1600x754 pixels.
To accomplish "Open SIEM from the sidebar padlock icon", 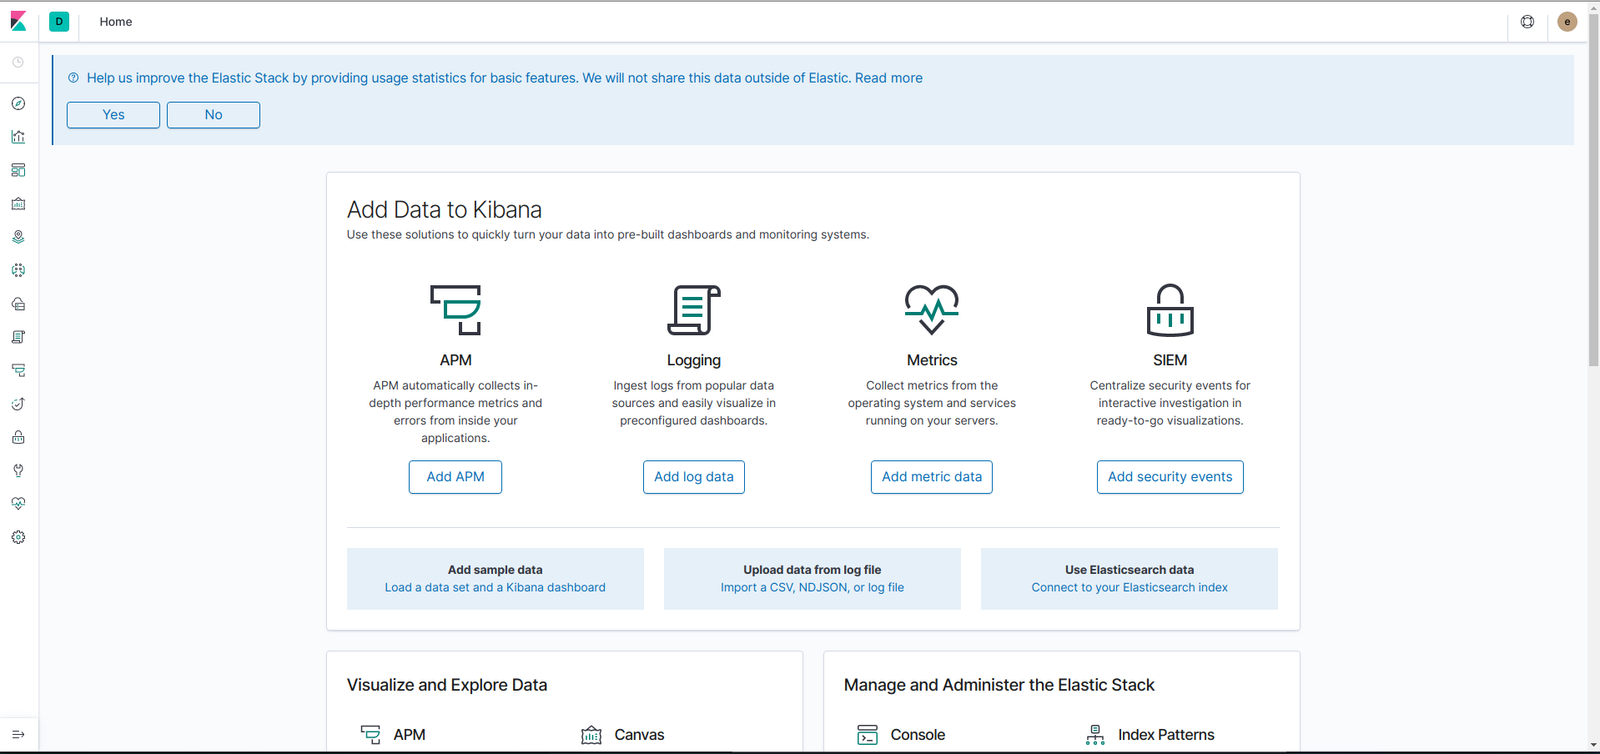I will tap(18, 437).
